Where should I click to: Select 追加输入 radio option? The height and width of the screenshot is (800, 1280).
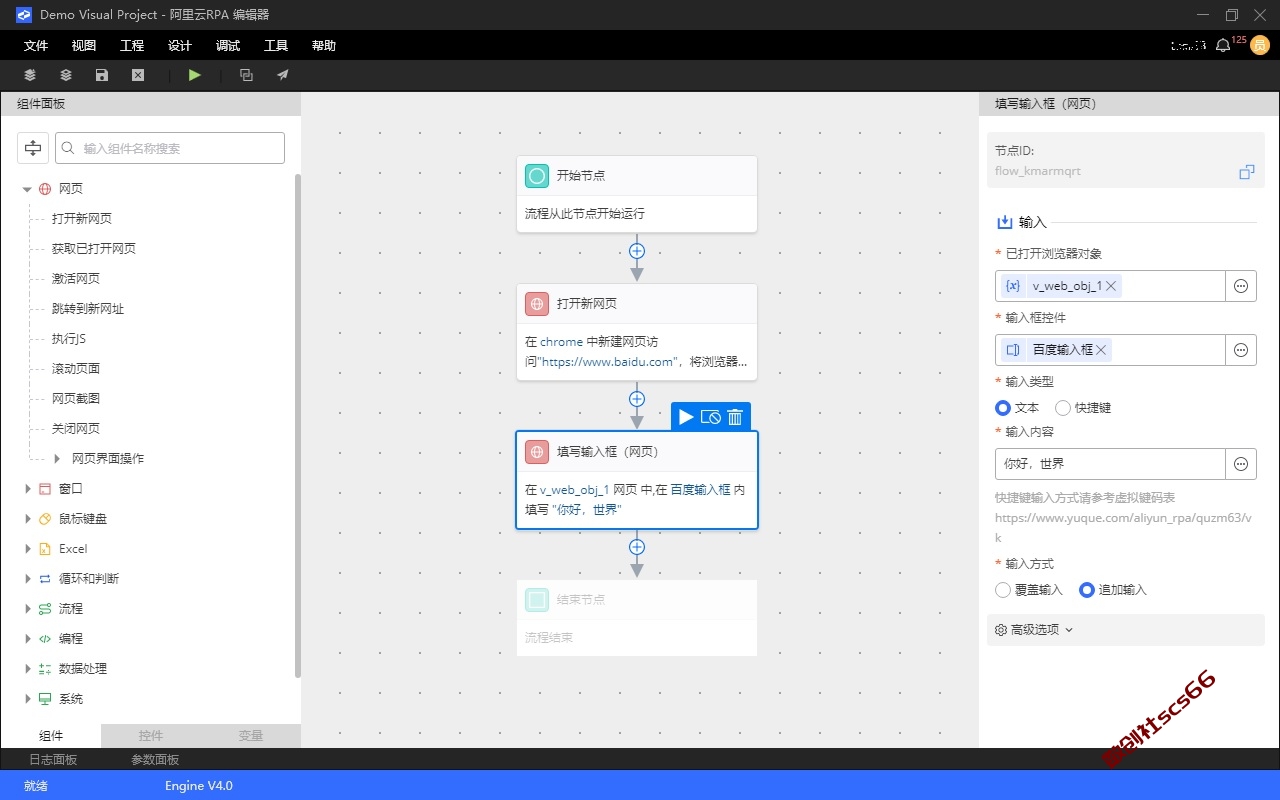pyautogui.click(x=1087, y=590)
